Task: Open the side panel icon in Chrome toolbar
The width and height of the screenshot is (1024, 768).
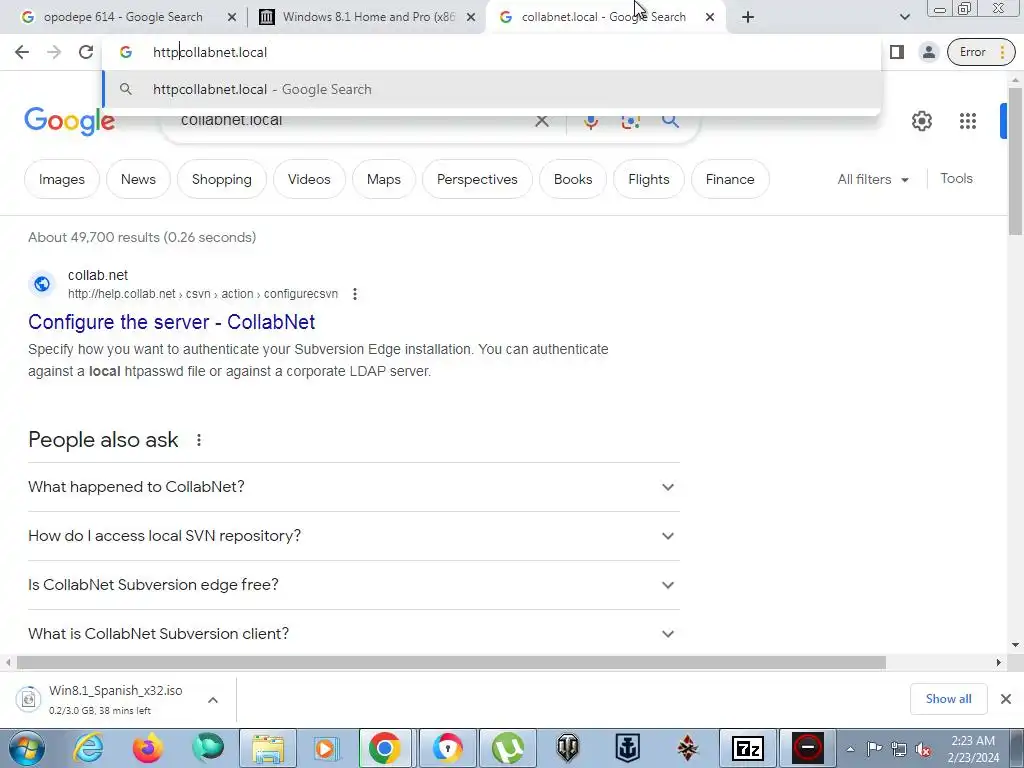Action: 897,52
